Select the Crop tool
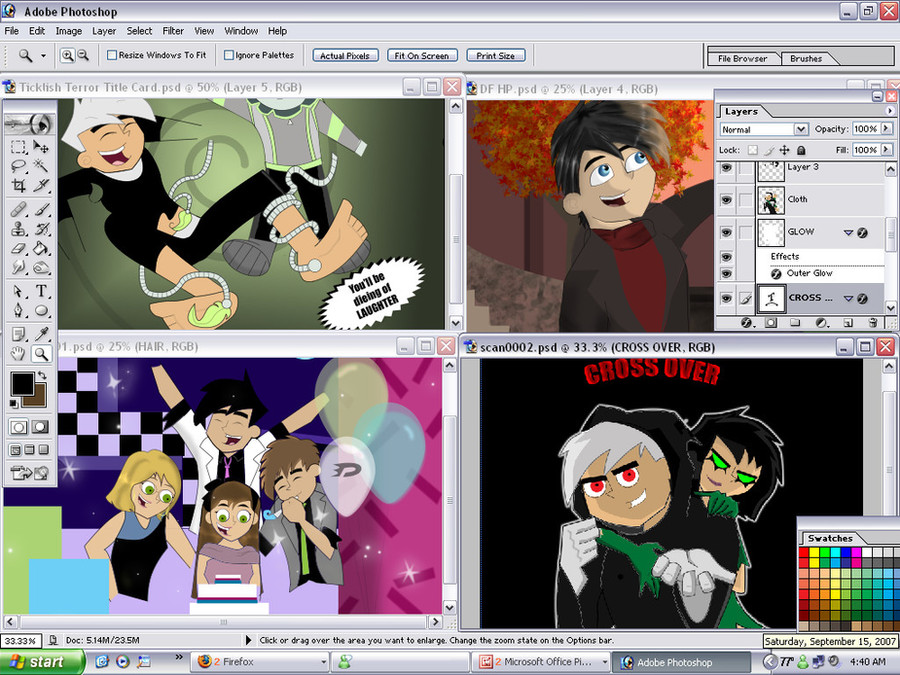The image size is (900, 675). pos(18,185)
